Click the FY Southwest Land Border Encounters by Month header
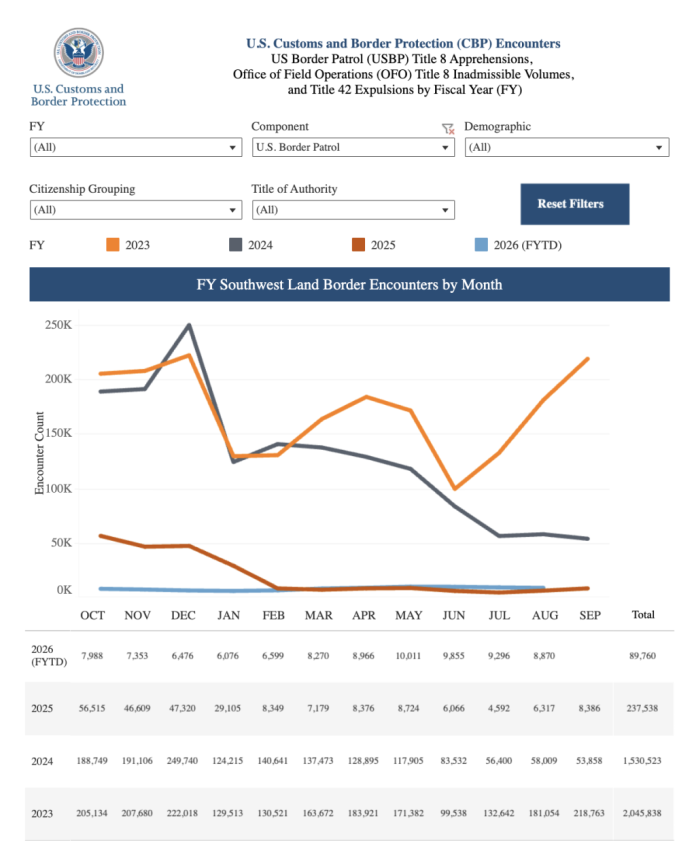This screenshot has width=696, height=844. point(349,284)
